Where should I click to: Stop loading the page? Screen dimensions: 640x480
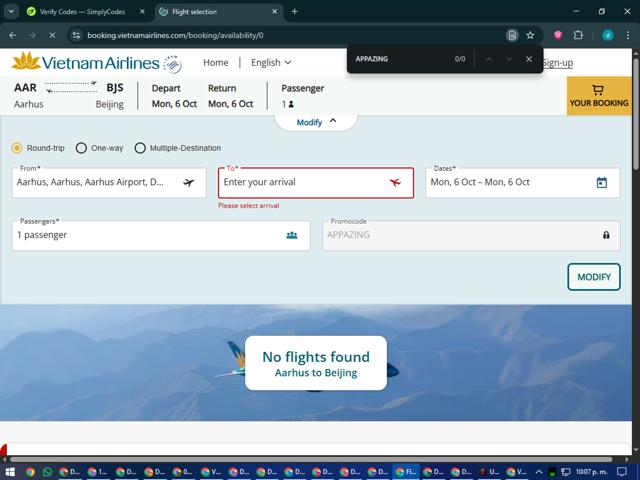tap(52, 36)
